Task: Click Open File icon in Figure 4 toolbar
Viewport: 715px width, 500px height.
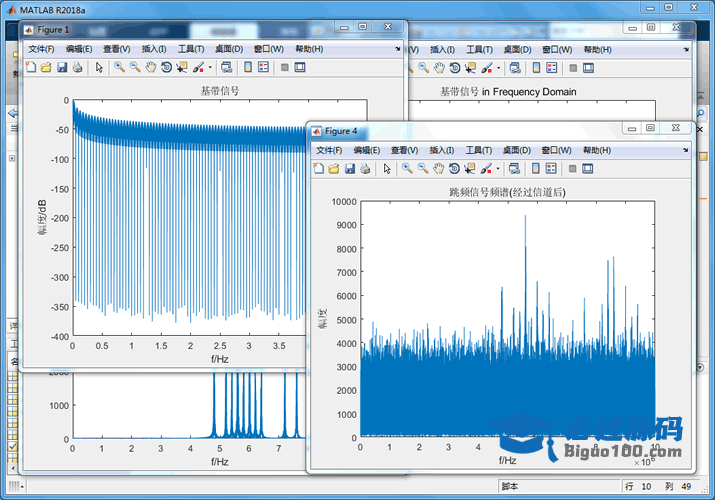Action: pos(334,169)
